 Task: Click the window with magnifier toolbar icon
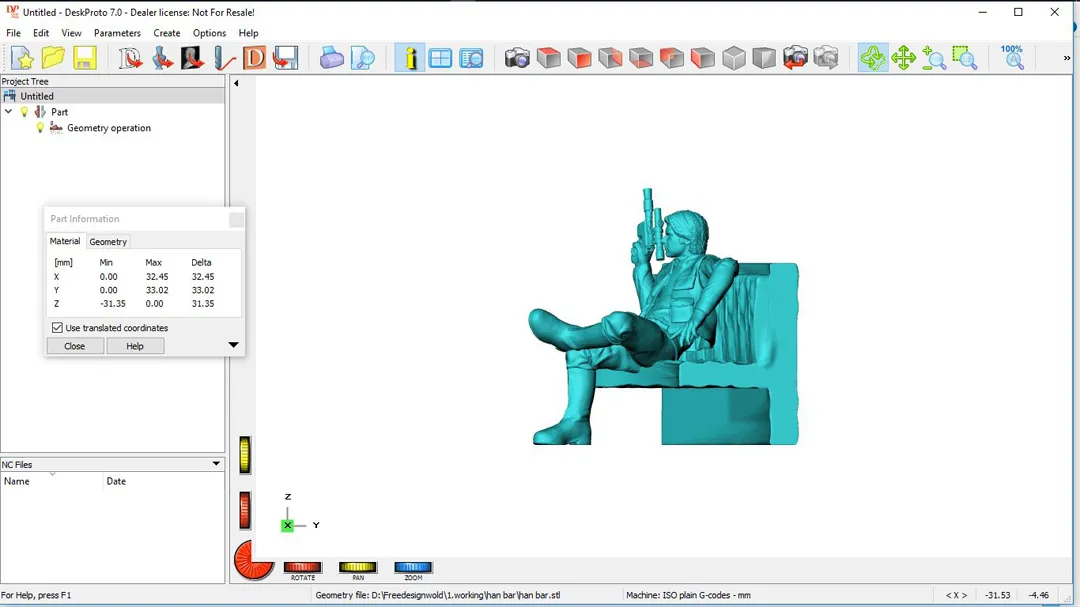click(472, 58)
